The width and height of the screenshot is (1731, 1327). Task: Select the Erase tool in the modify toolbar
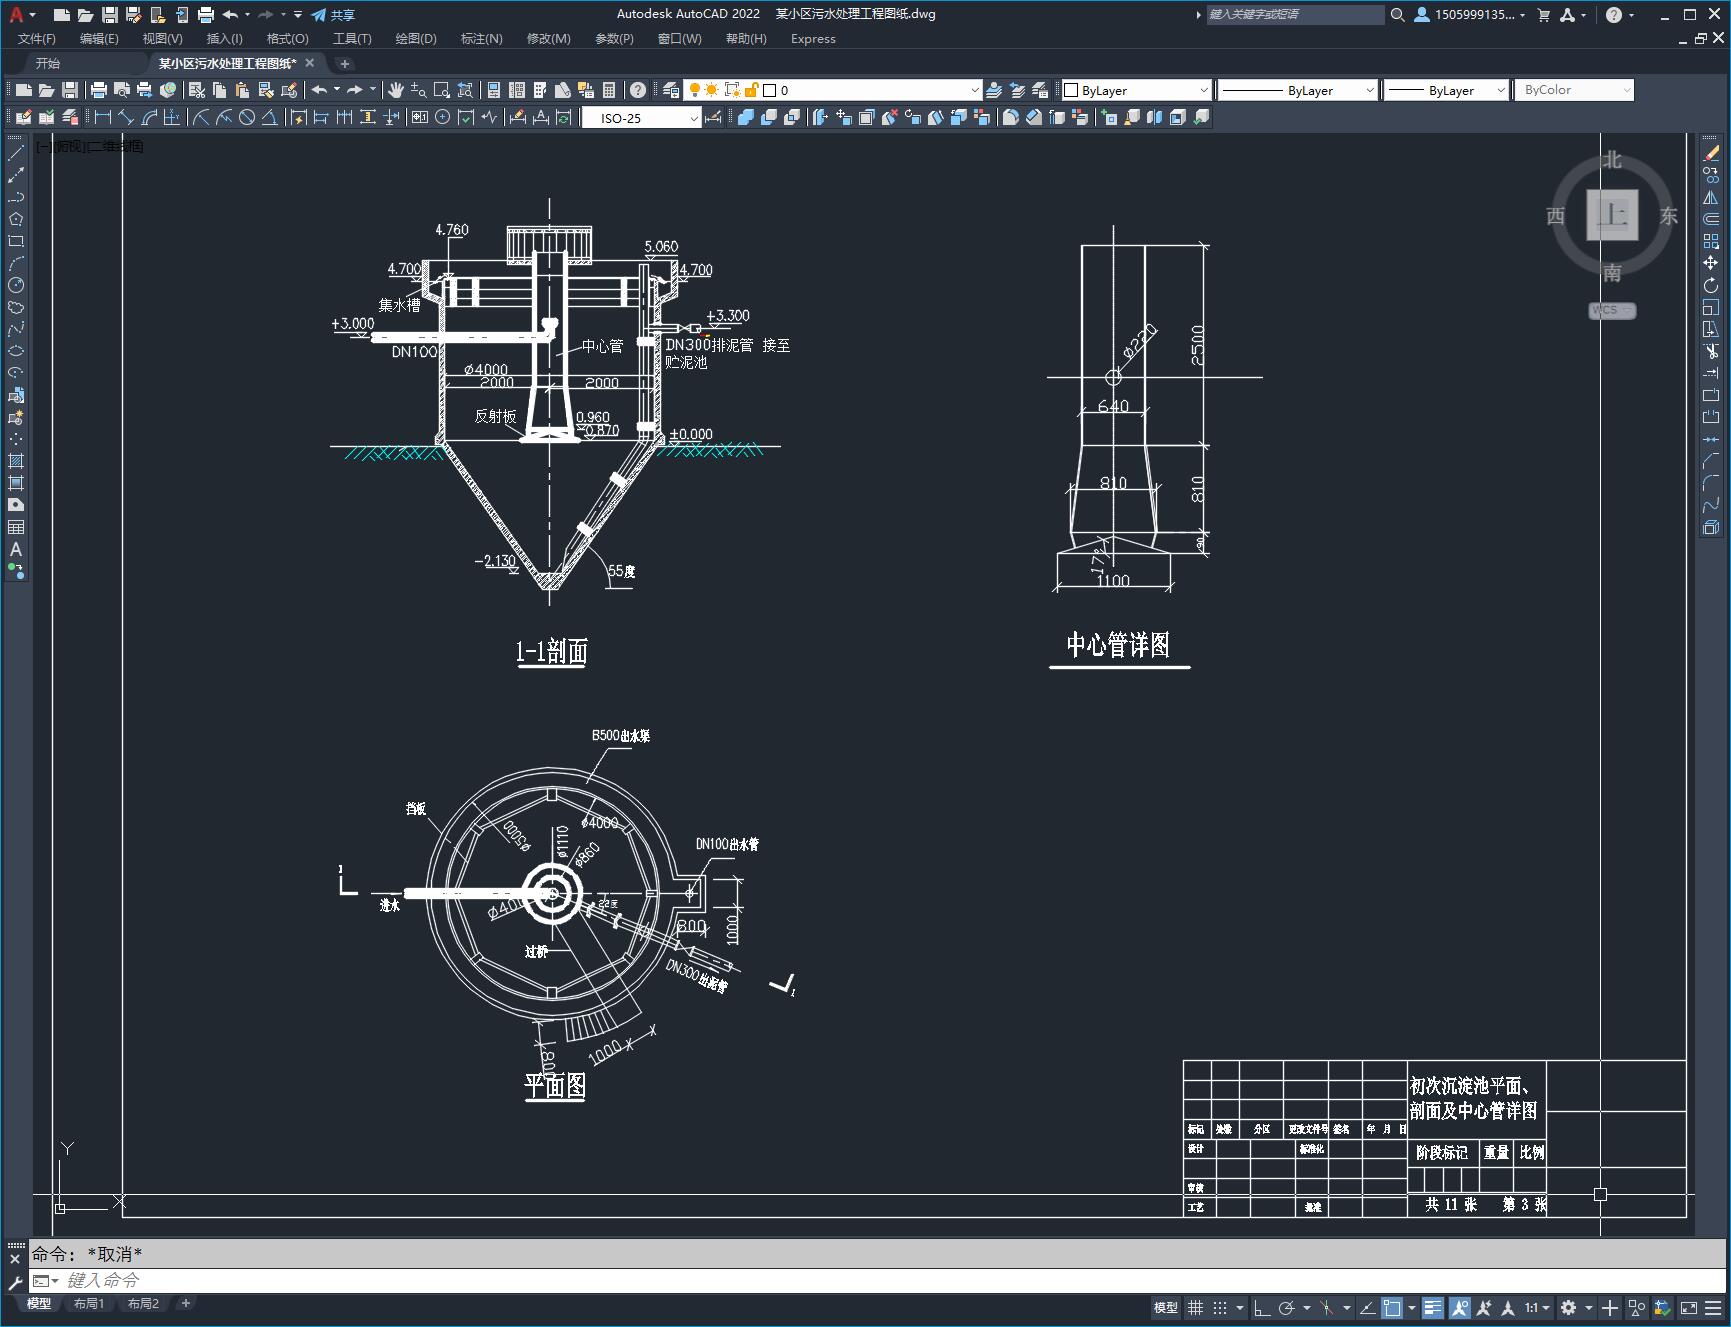pyautogui.click(x=1711, y=153)
